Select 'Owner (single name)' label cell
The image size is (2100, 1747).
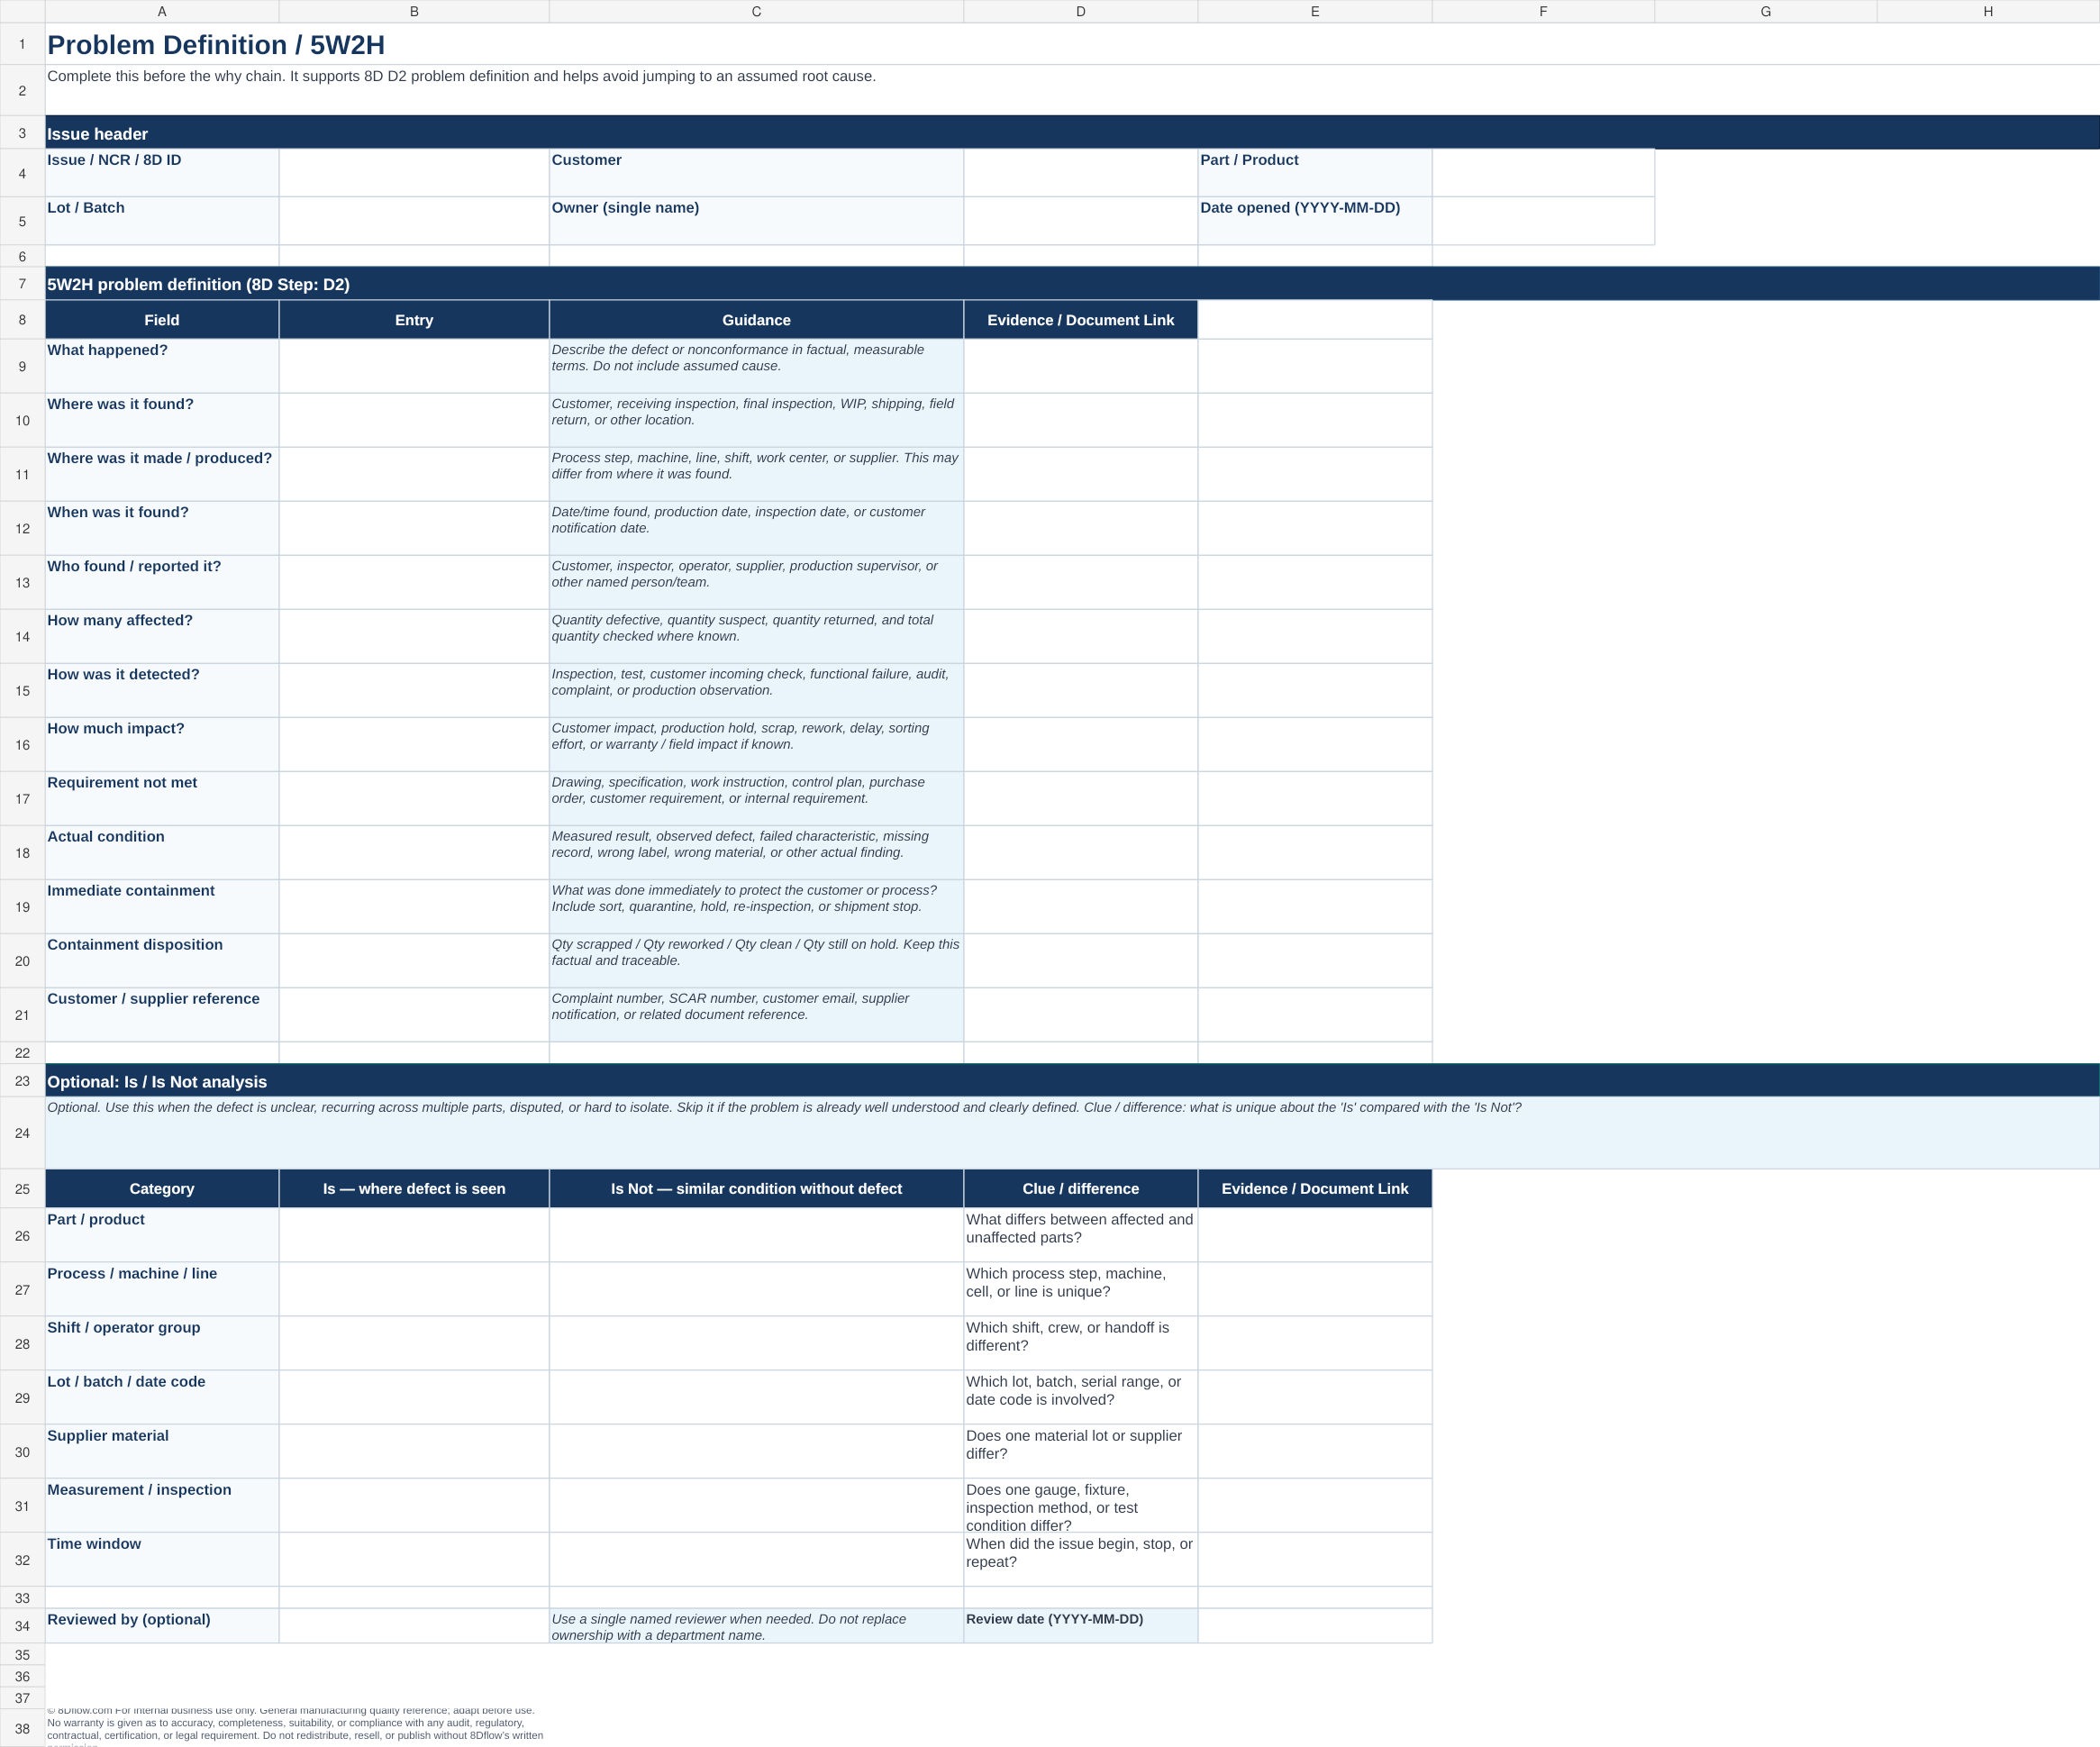756,221
